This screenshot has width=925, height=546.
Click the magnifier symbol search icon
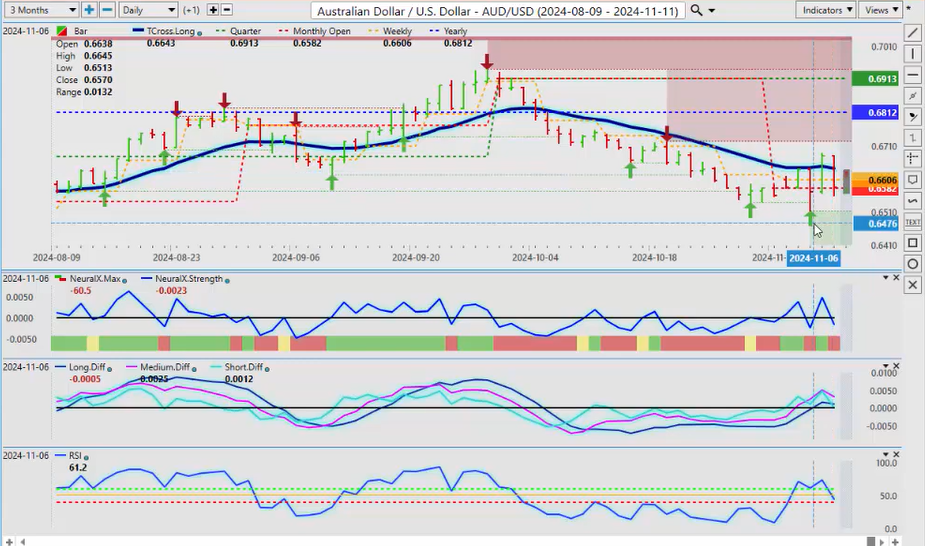click(697, 10)
